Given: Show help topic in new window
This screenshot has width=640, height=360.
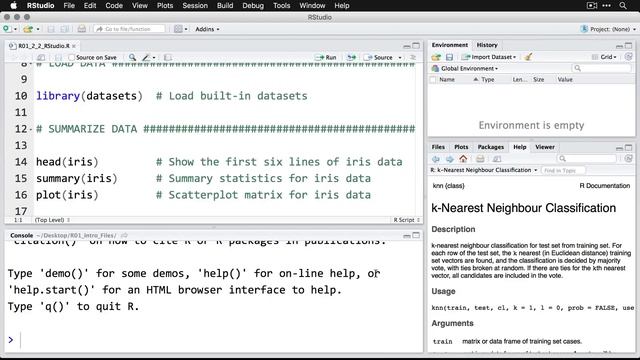Looking at the screenshot, I should (x=497, y=159).
